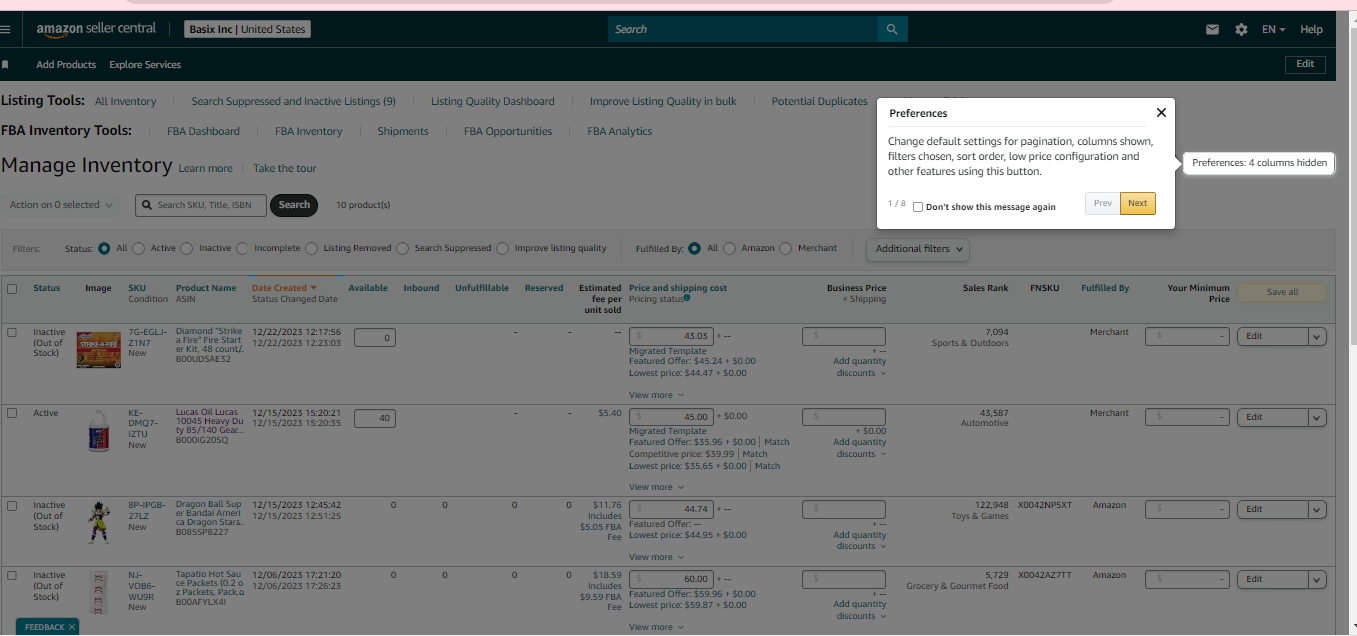
Task: Click Add Products link
Action: [x=66, y=64]
